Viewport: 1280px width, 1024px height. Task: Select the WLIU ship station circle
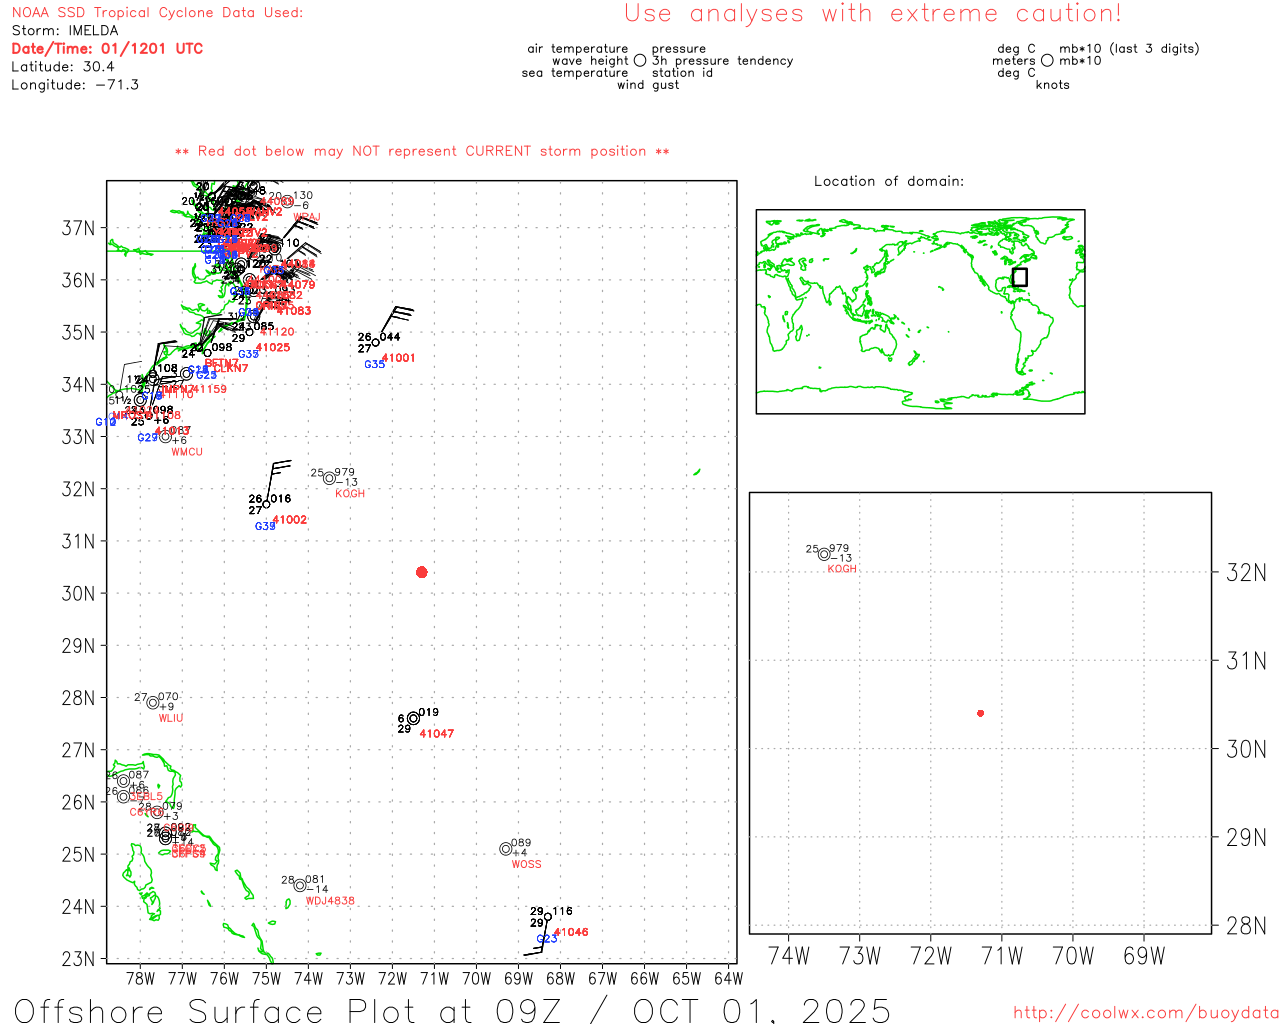(153, 702)
